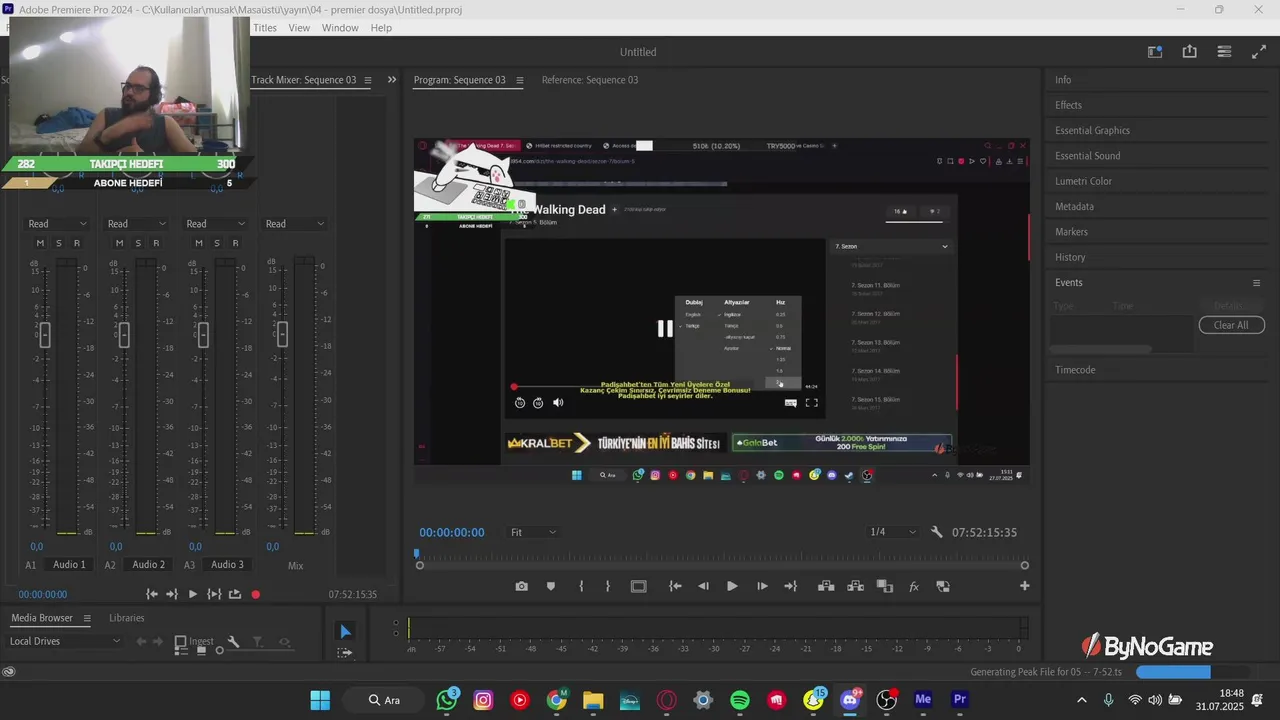Open Quick Export share icon
Image resolution: width=1280 pixels, height=720 pixels.
[x=1189, y=52]
